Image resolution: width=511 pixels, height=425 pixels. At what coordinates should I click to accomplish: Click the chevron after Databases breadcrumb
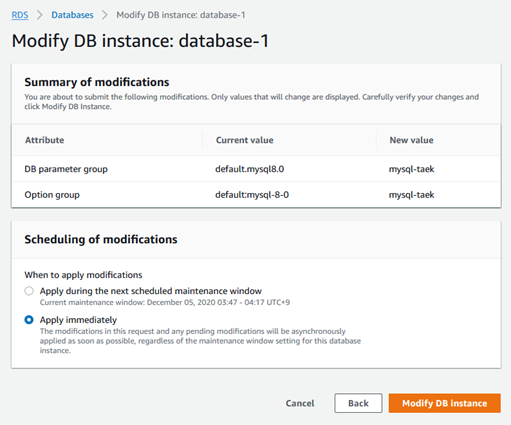[x=105, y=15]
